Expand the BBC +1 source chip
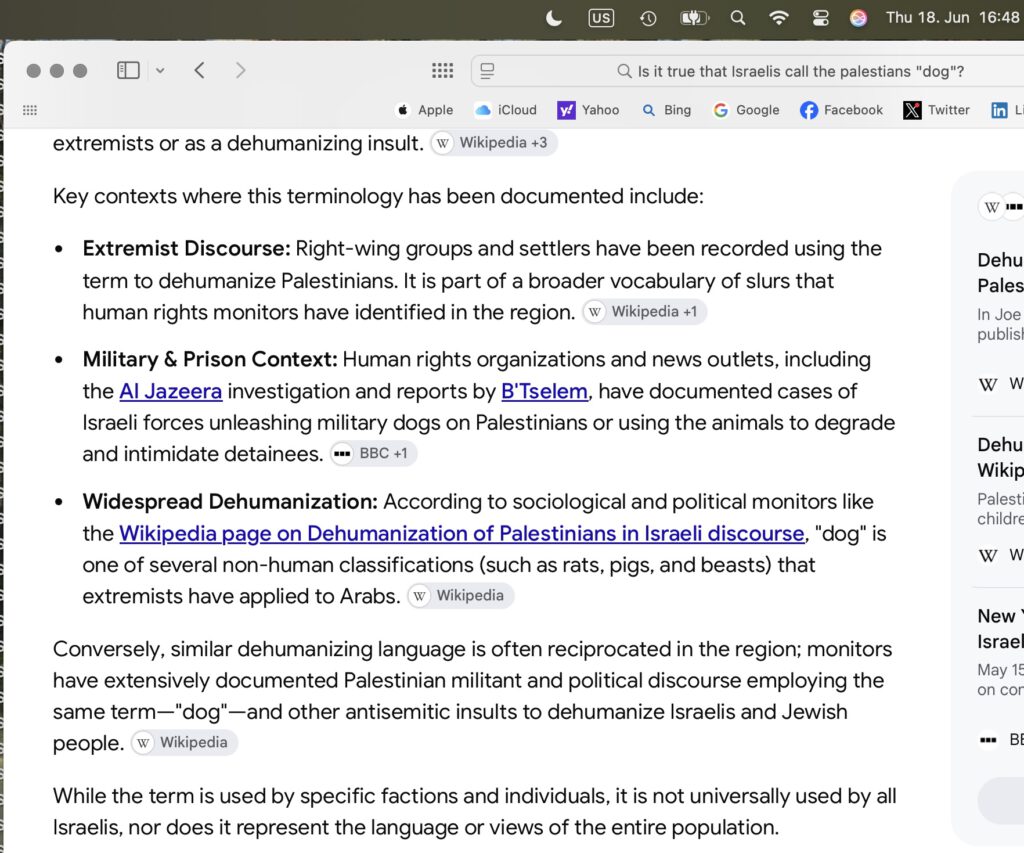Viewport: 1024px width, 853px height. (374, 453)
